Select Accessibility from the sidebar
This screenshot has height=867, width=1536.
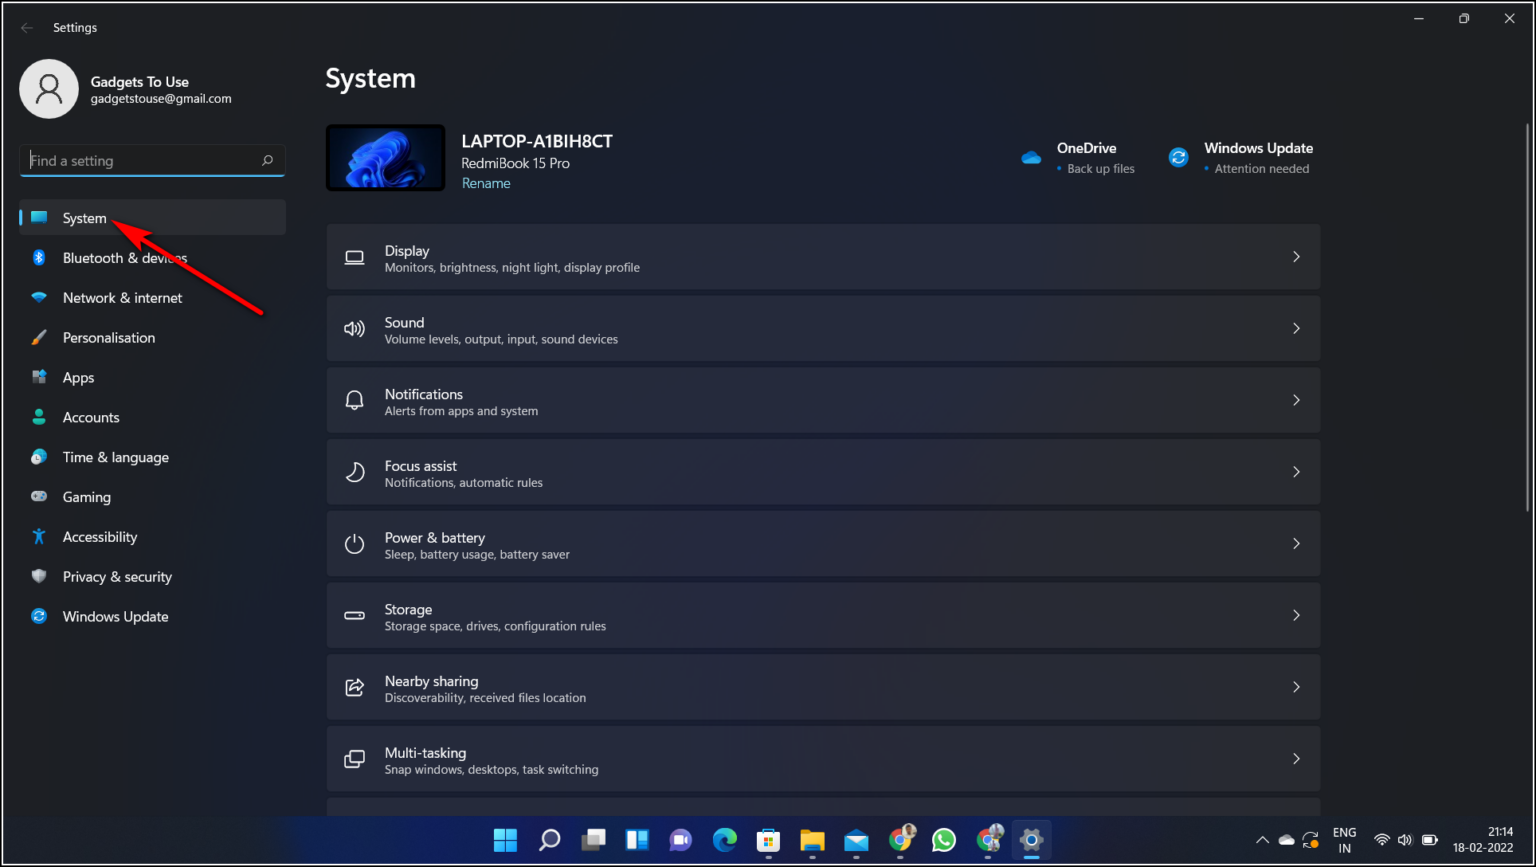[99, 537]
